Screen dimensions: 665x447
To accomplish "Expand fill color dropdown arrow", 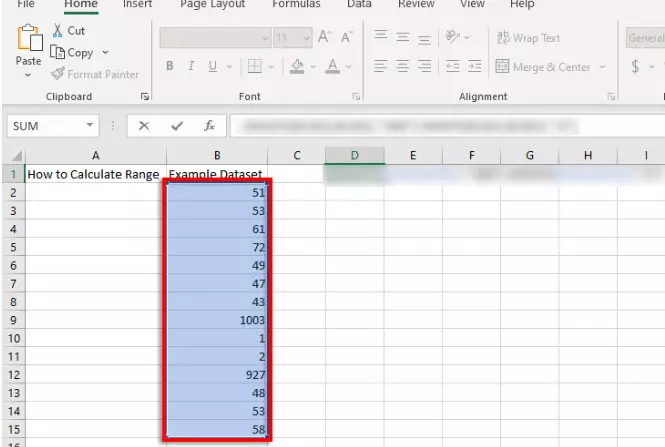I will (x=313, y=67).
